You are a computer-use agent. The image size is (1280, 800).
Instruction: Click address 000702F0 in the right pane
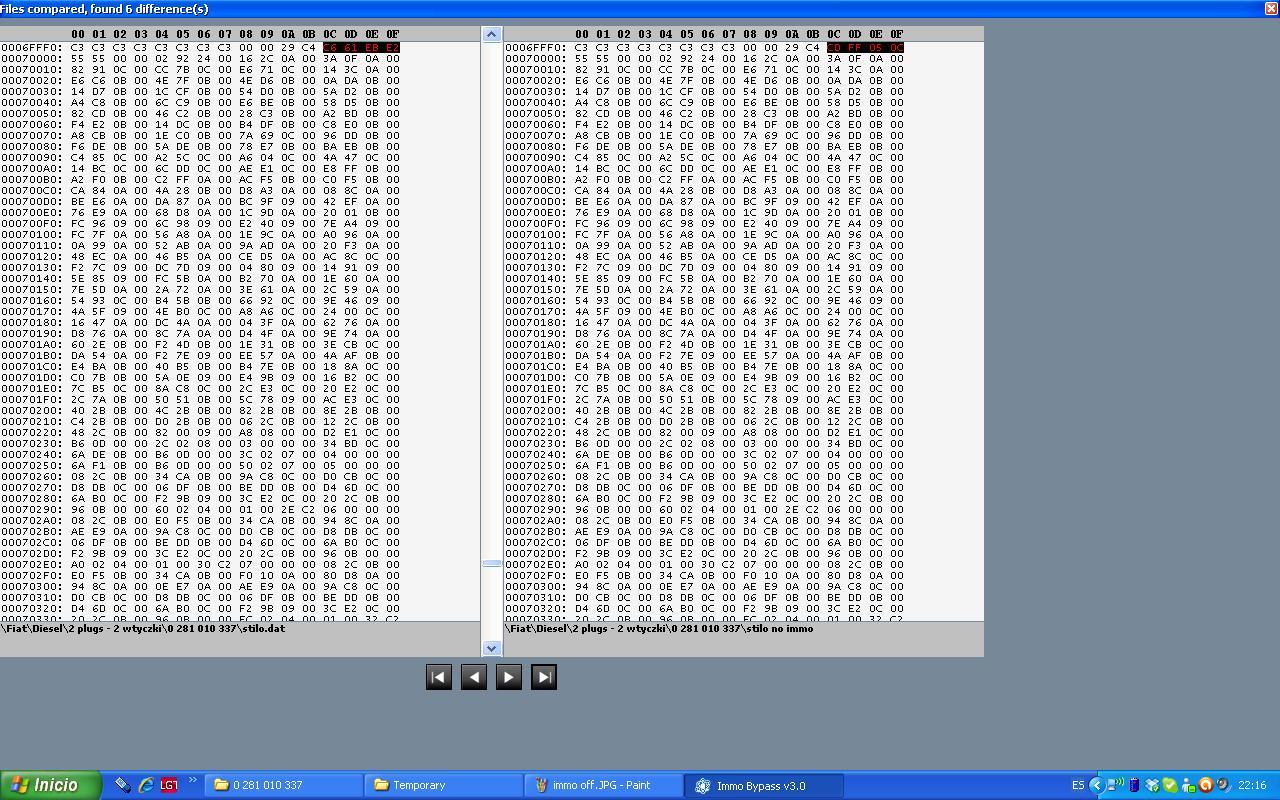click(535, 575)
